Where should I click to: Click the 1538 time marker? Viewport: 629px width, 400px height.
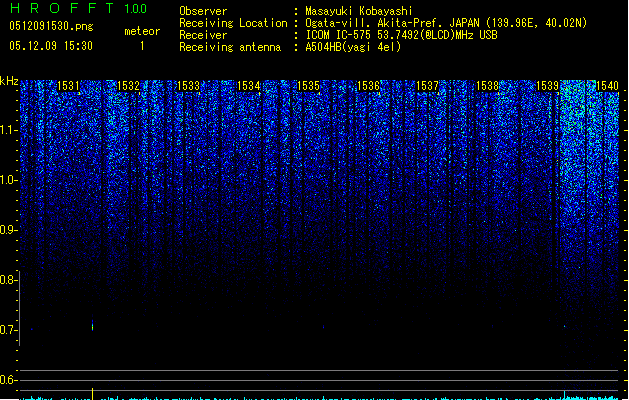[x=487, y=86]
